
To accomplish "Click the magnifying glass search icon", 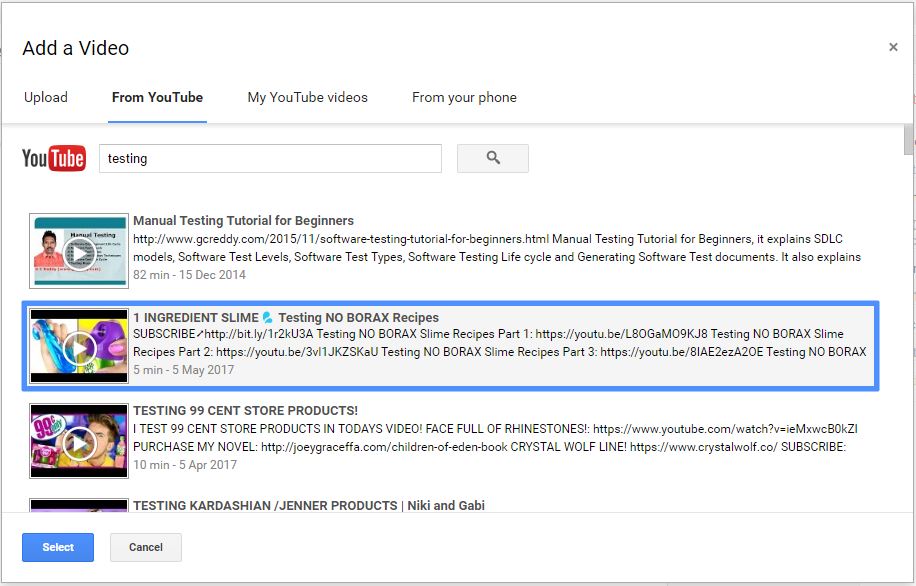I will (x=492, y=158).
